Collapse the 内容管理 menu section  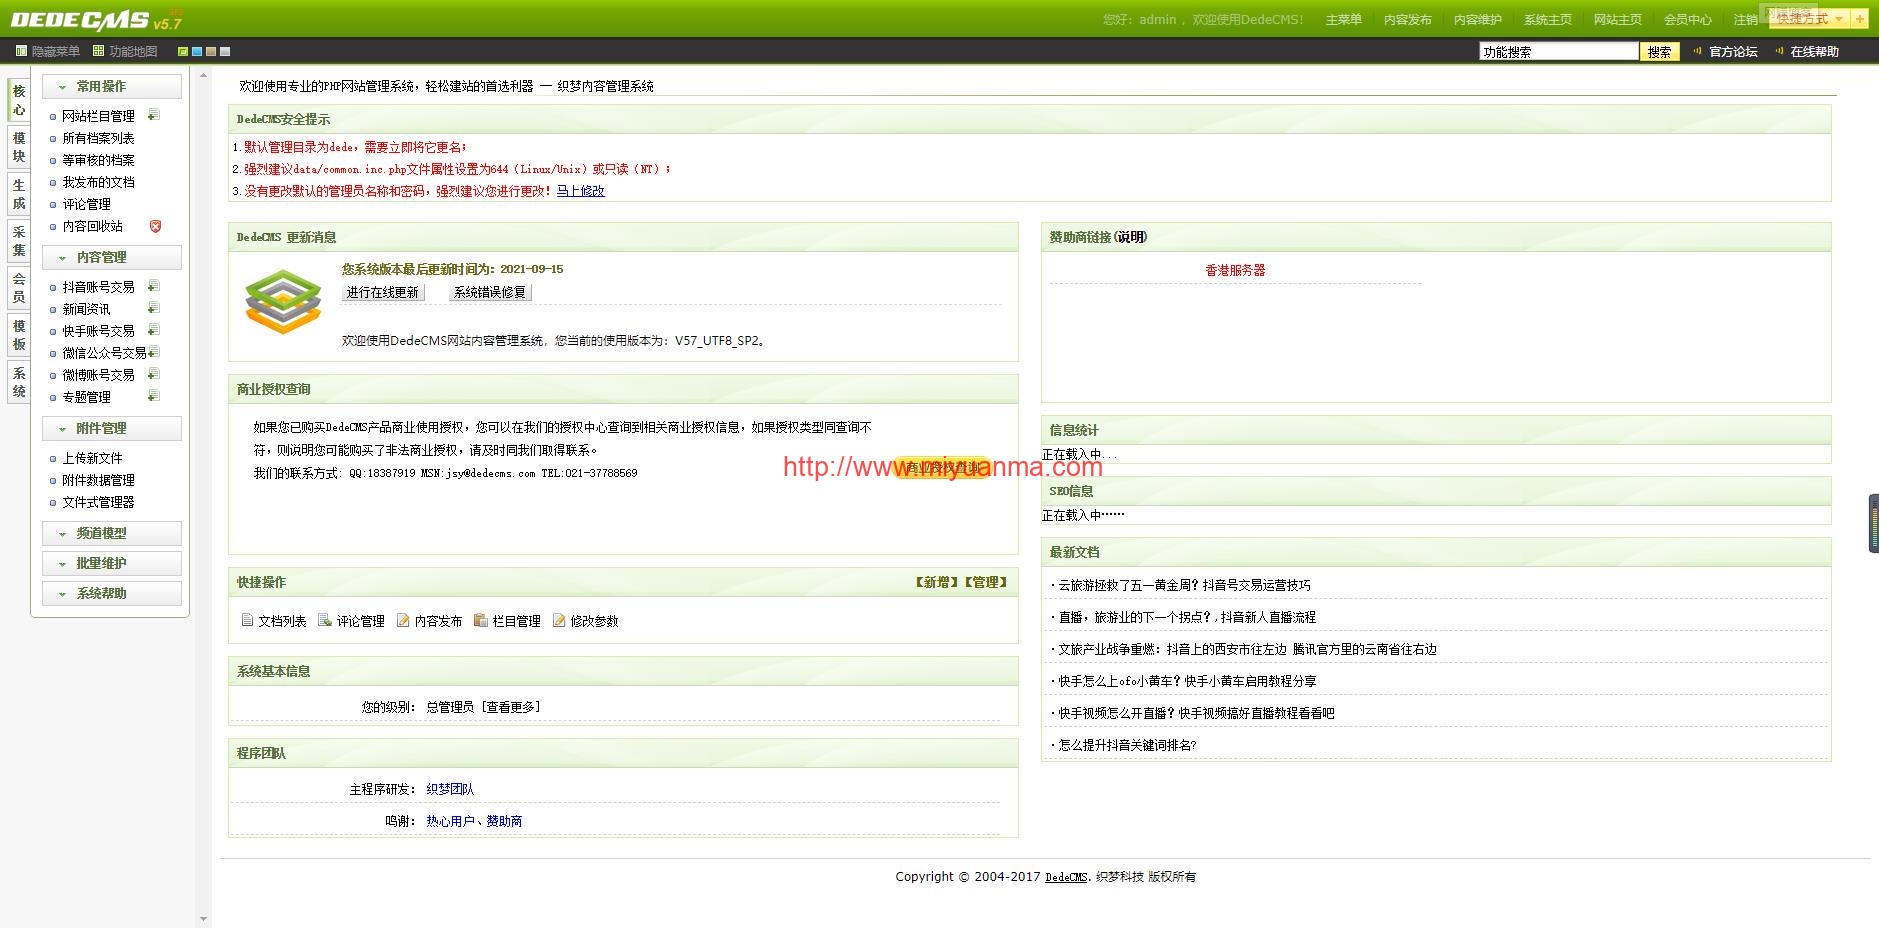(x=112, y=257)
